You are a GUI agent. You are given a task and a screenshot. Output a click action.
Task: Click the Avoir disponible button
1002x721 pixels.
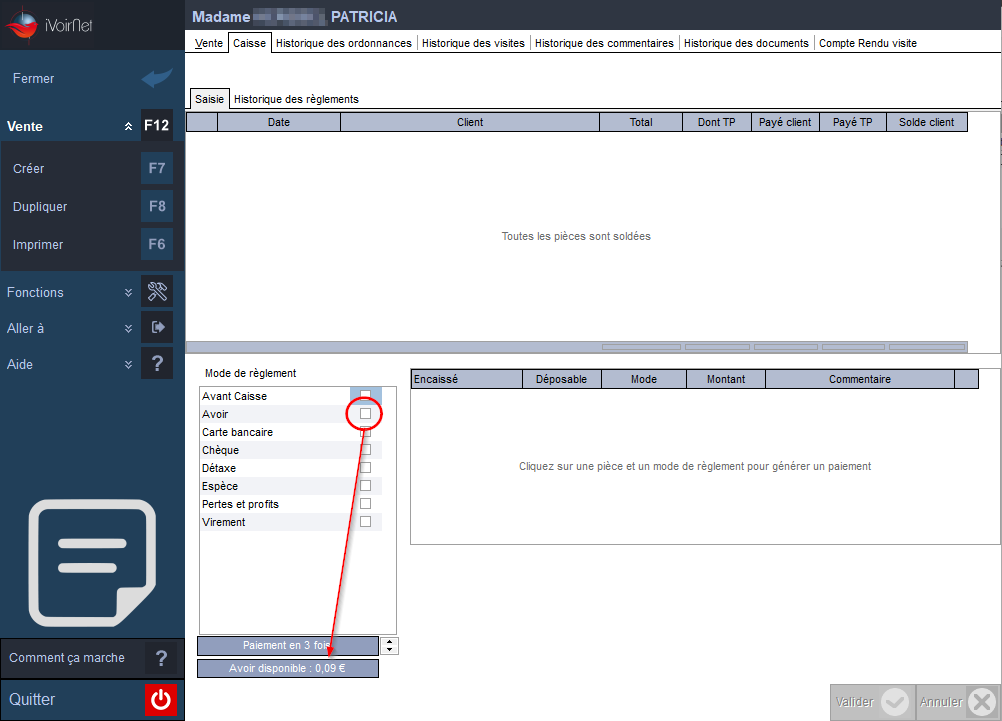click(x=288, y=669)
